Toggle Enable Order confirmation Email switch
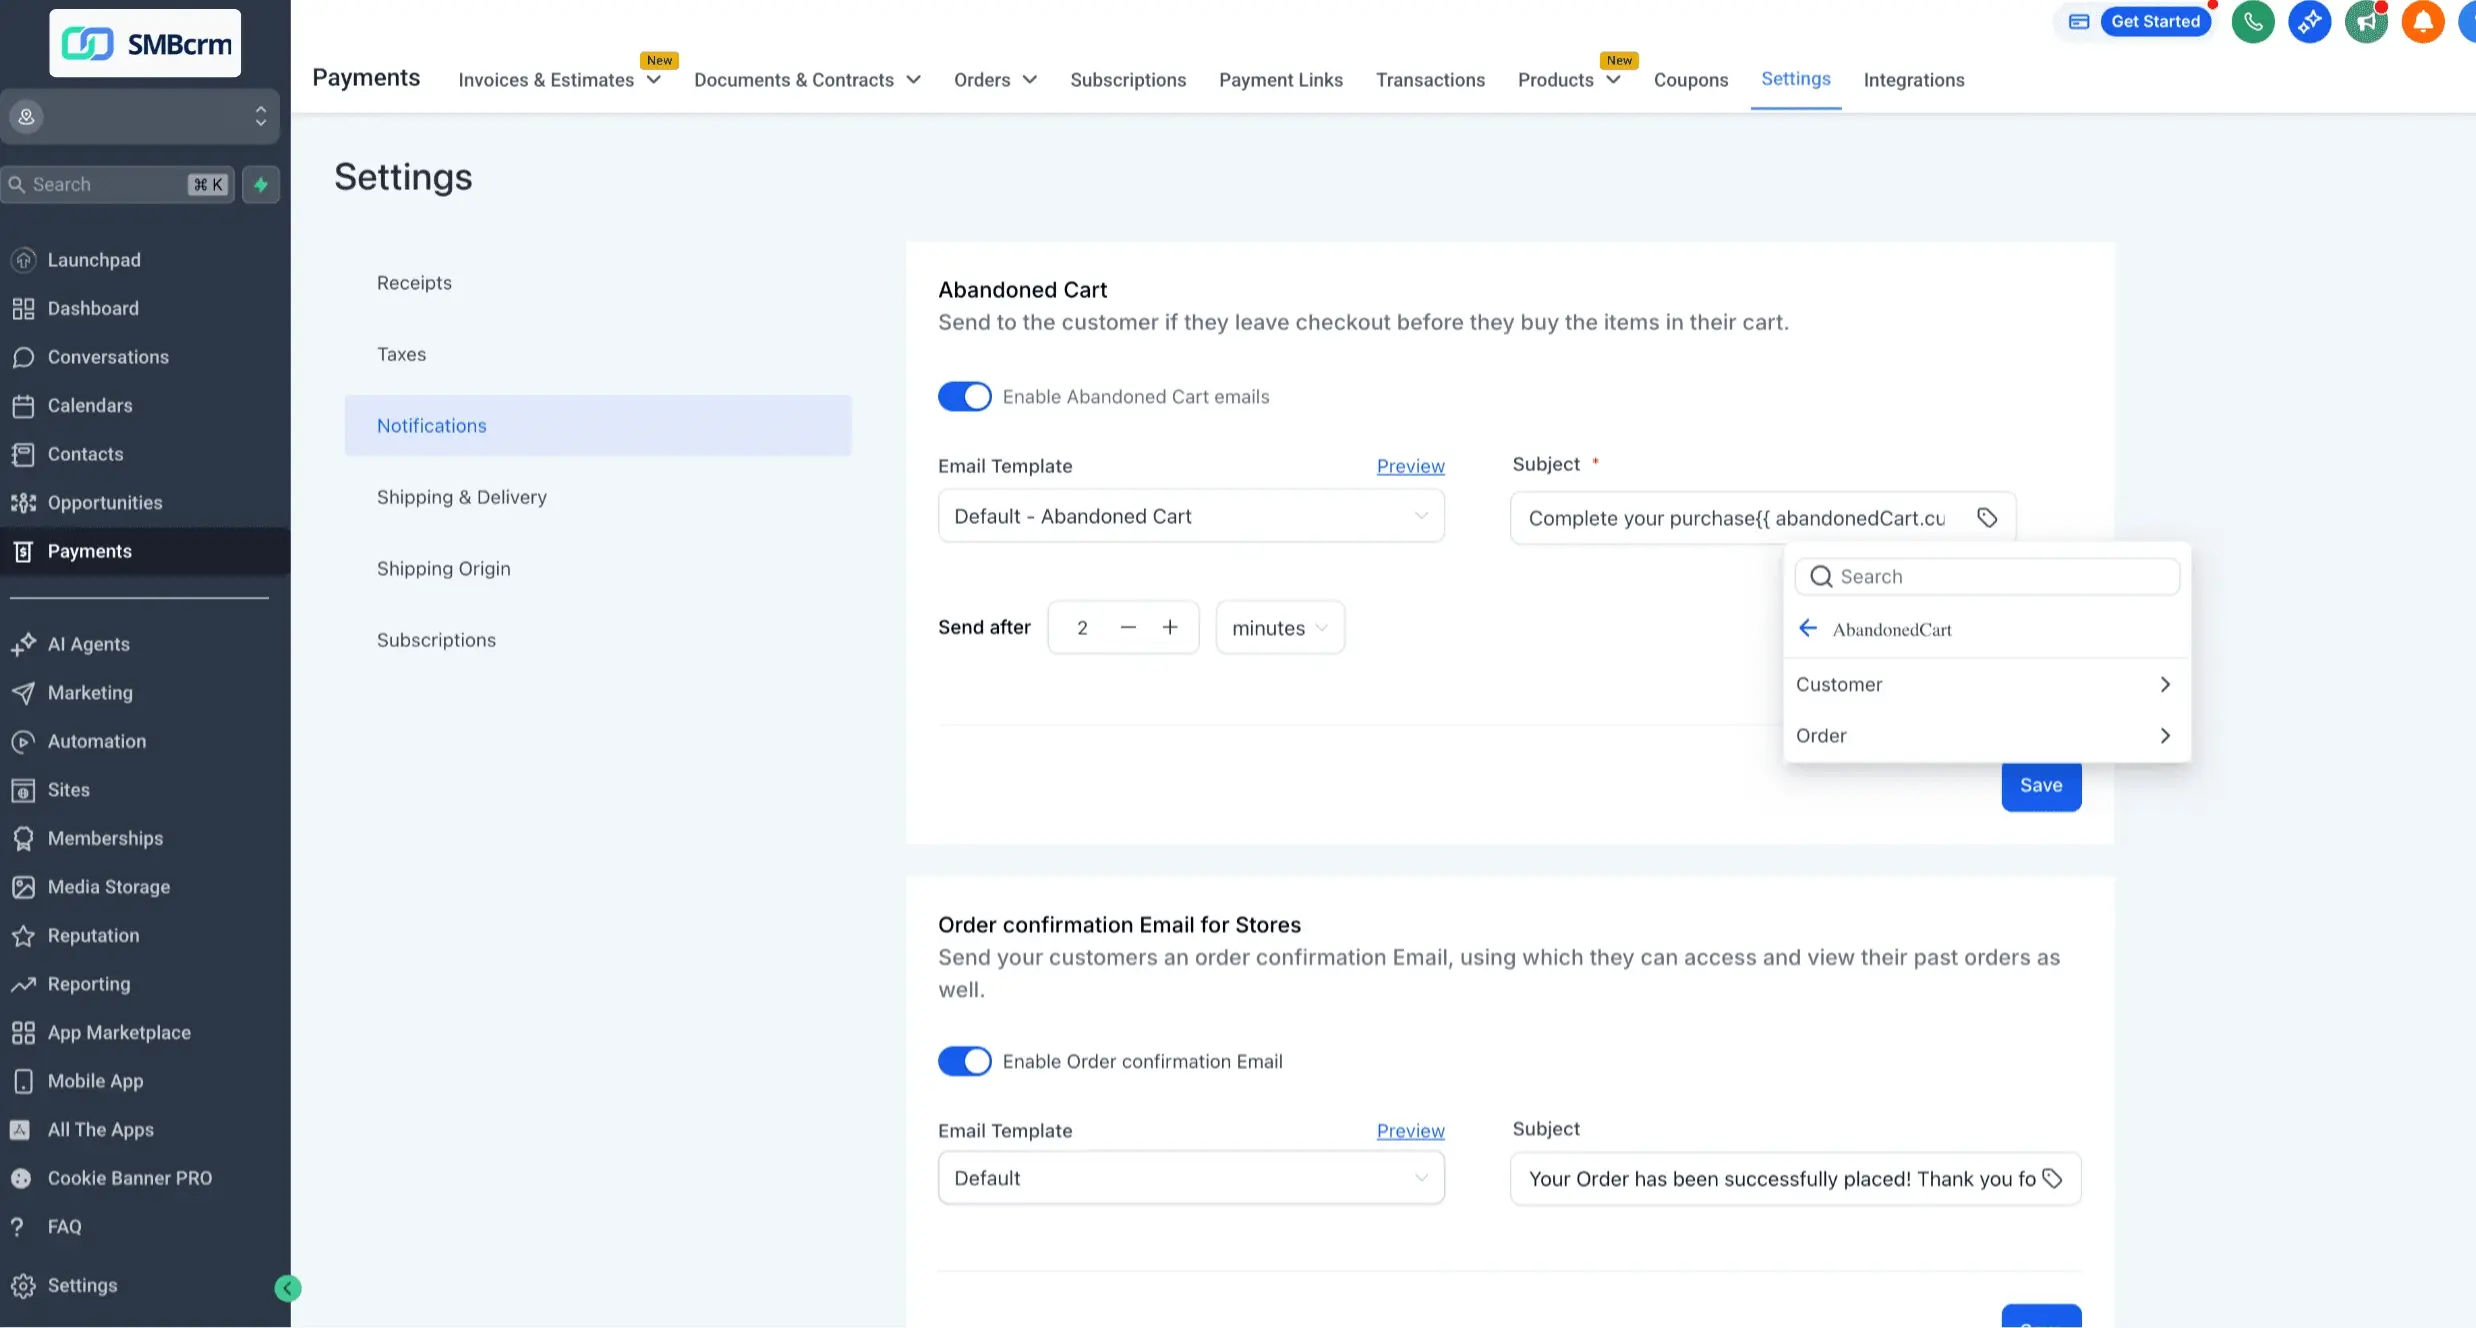2476x1328 pixels. point(964,1061)
